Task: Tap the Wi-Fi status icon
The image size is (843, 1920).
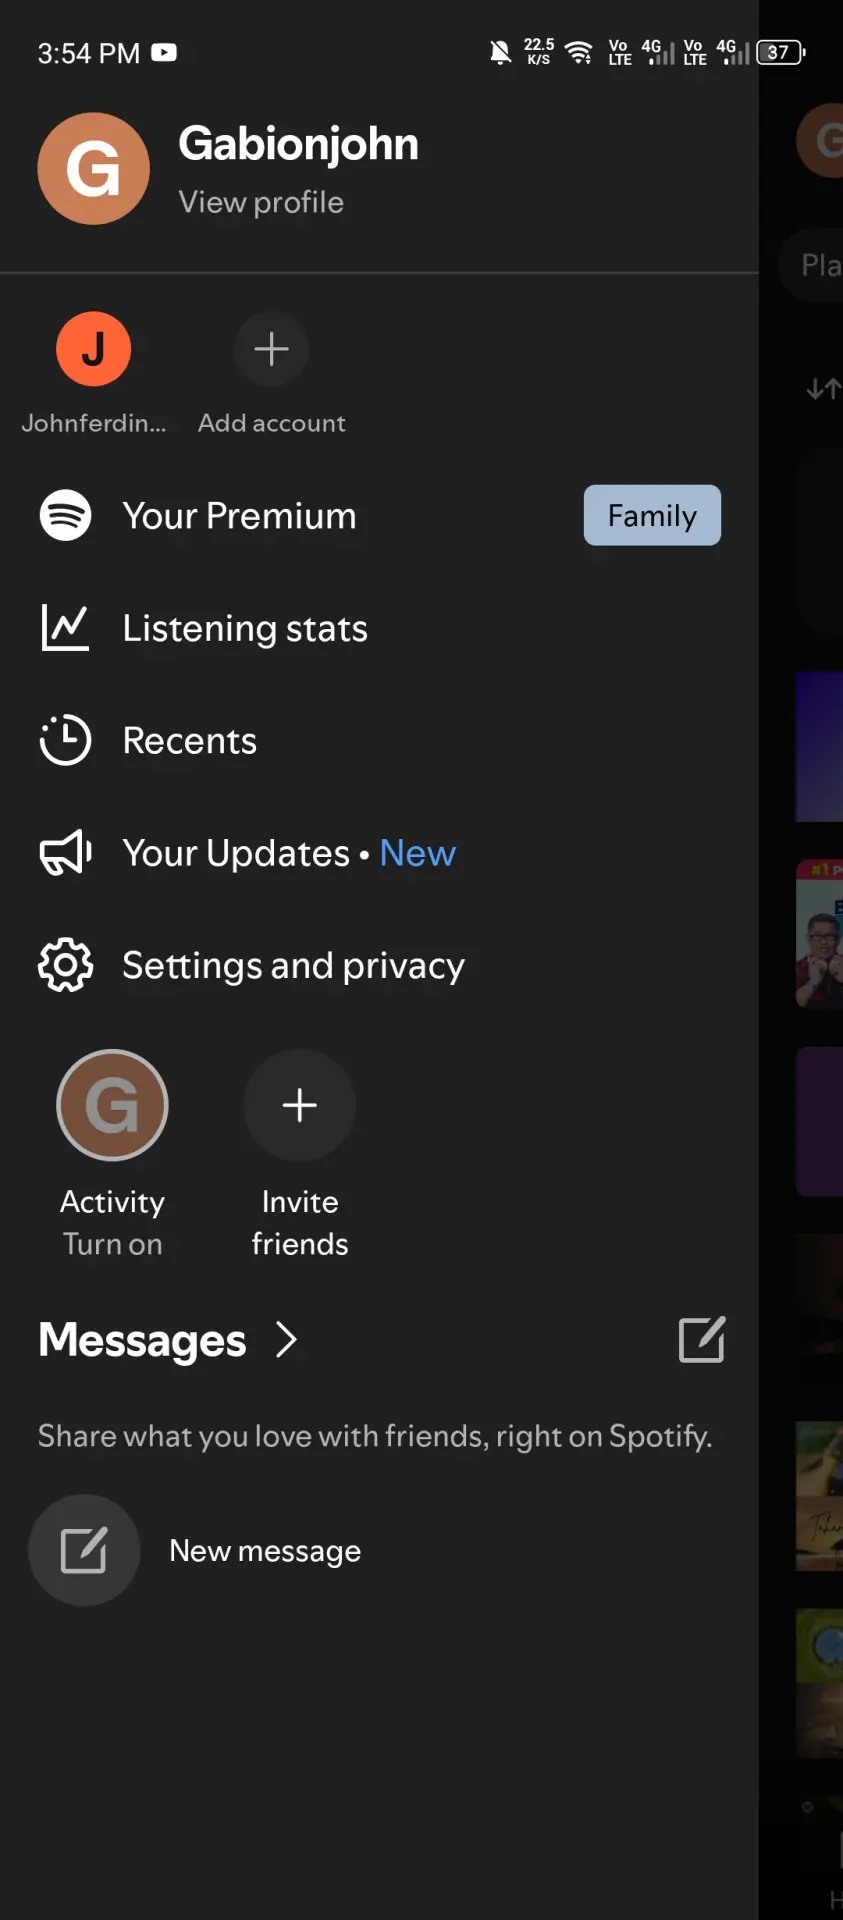Action: (x=579, y=52)
